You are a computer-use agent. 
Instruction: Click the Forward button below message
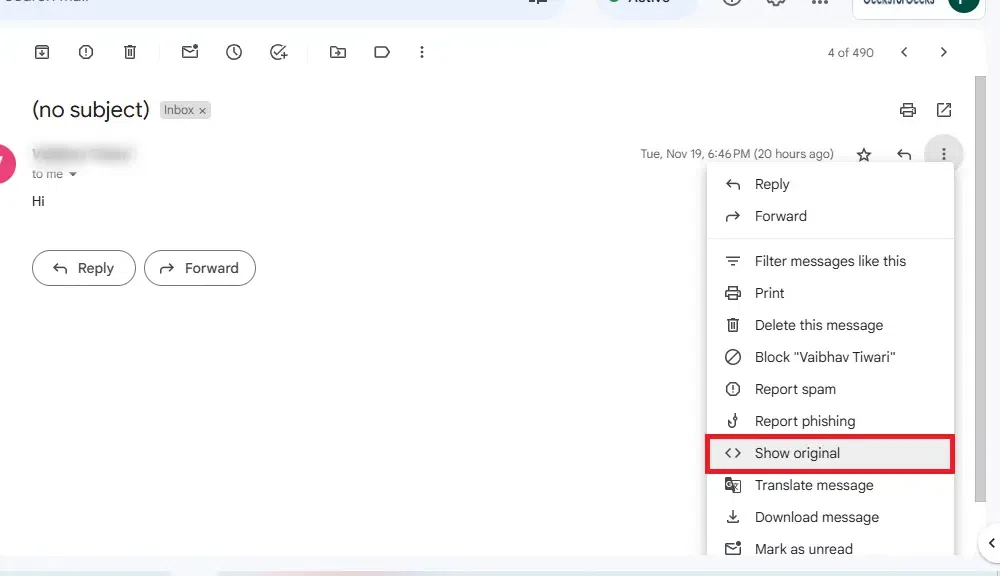click(x=200, y=268)
